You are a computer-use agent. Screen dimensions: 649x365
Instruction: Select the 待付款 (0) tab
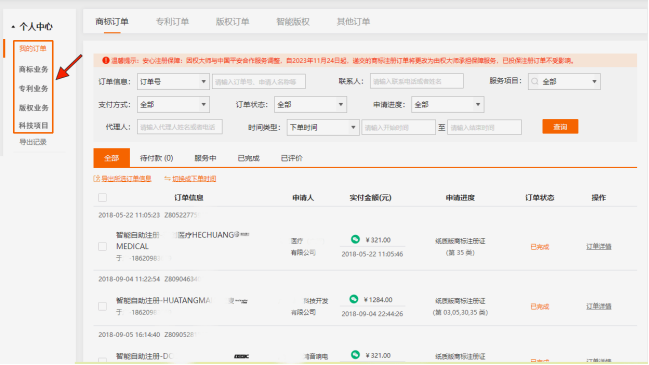pos(156,158)
